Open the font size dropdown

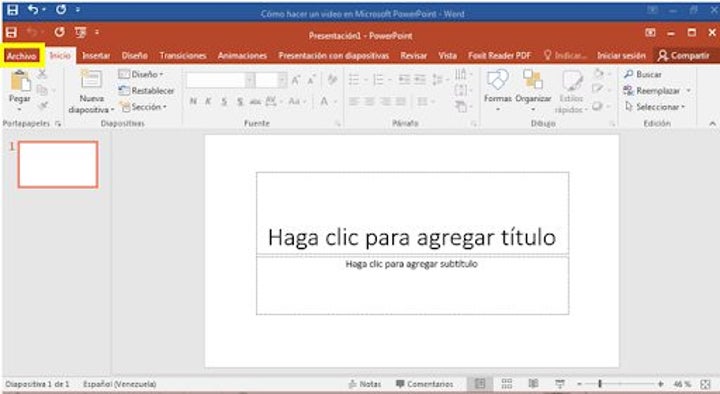(x=282, y=80)
